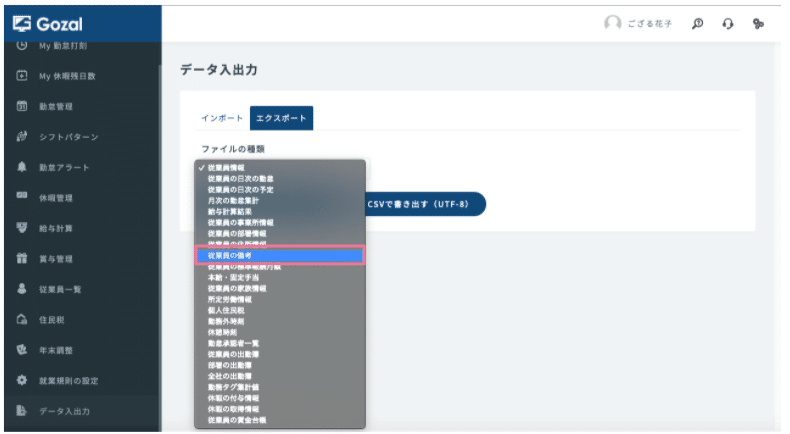Image resolution: width=790 pixels, height=434 pixels.
Task: Select 従業員の家族情報 option
Action: point(280,288)
